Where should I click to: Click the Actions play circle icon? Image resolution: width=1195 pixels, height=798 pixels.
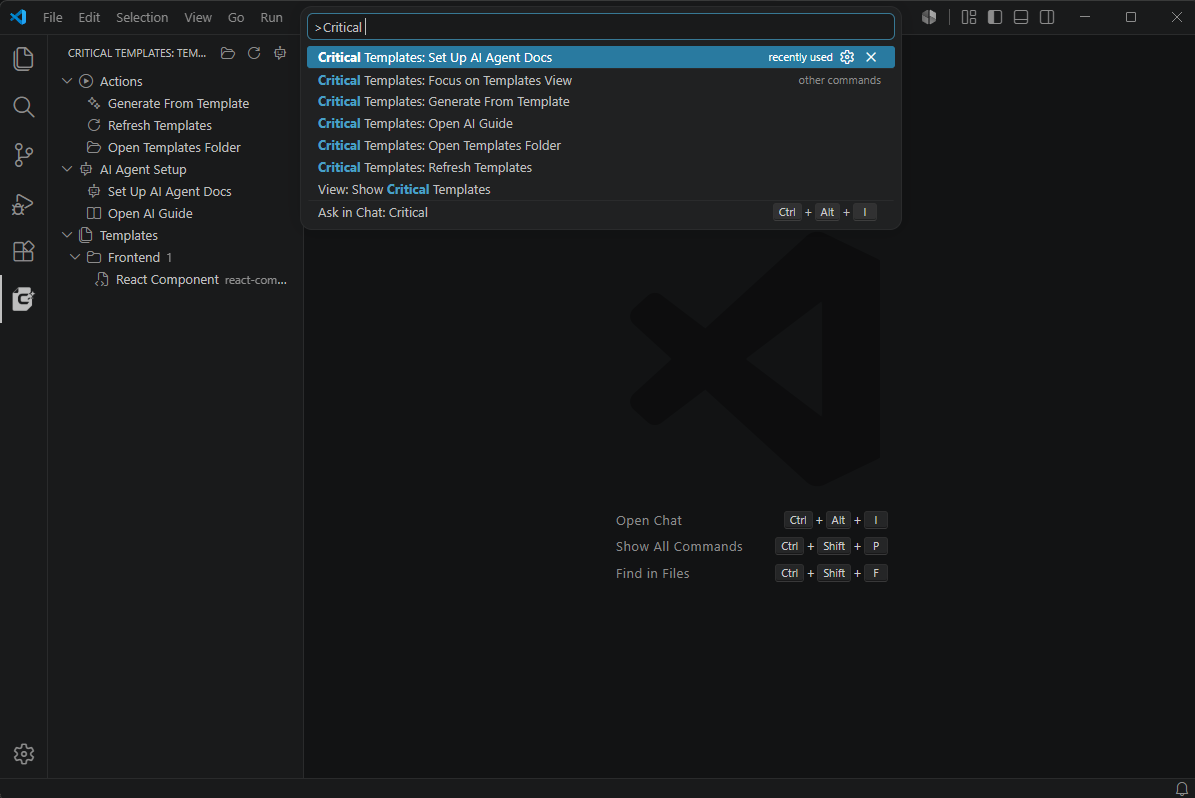tap(86, 81)
